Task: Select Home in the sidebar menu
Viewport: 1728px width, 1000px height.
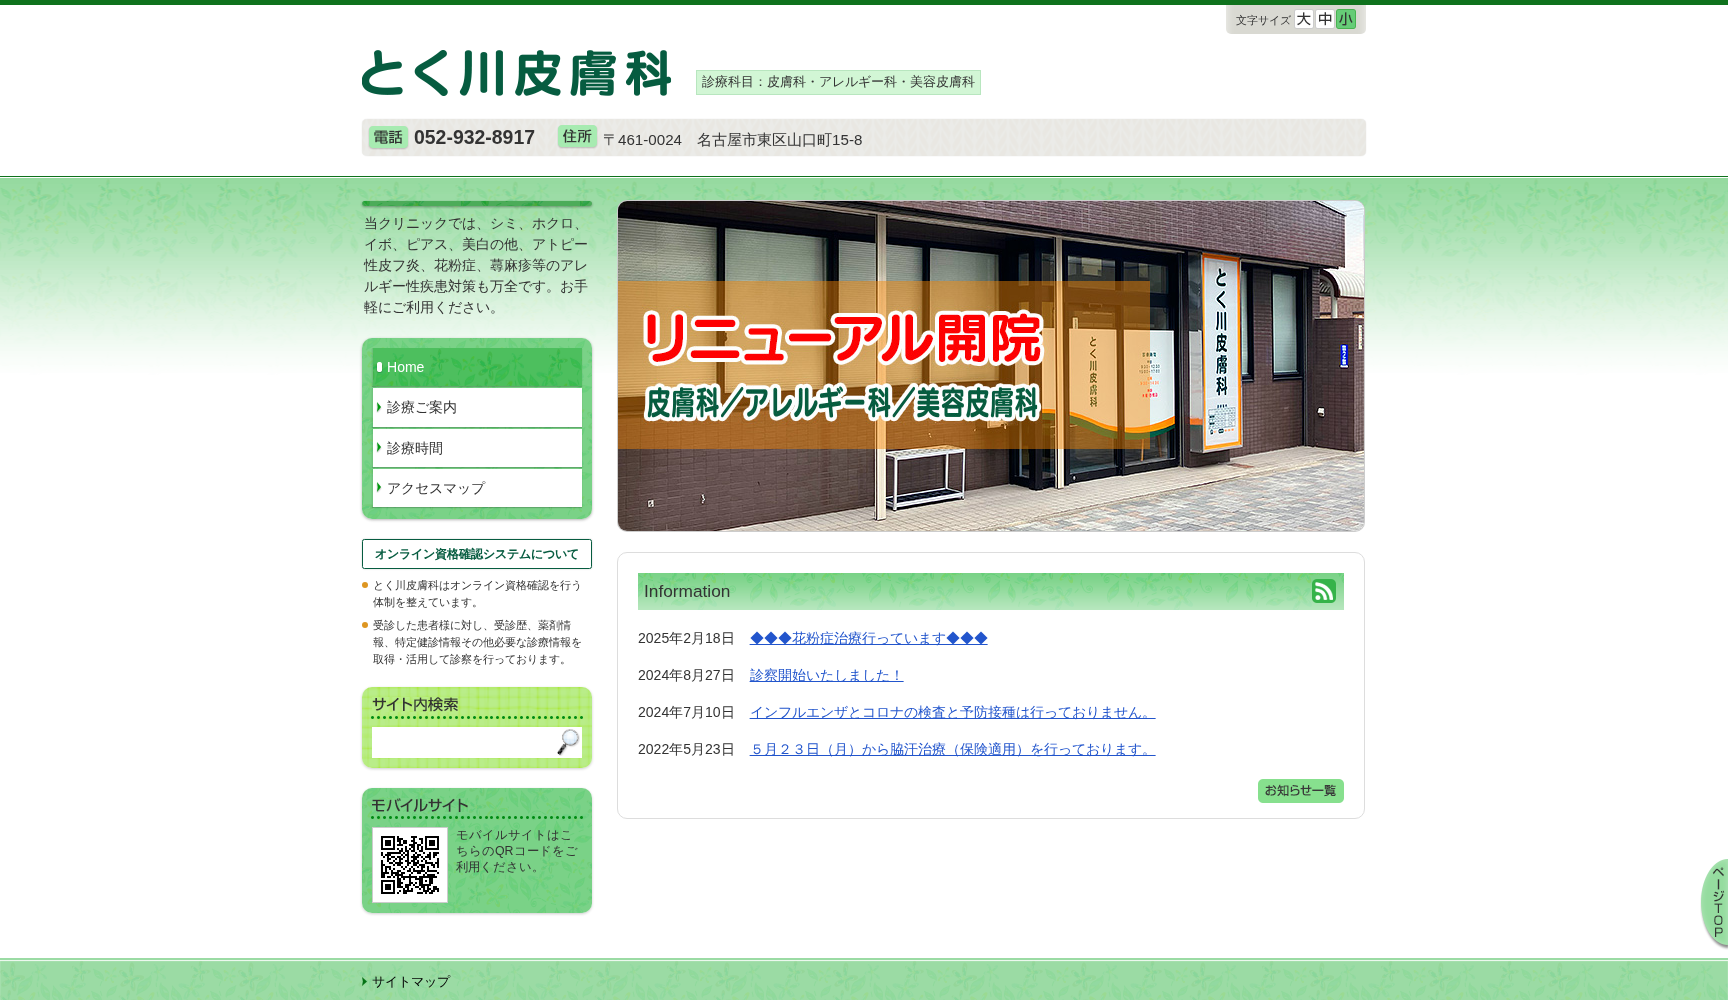Action: pyautogui.click(x=477, y=367)
